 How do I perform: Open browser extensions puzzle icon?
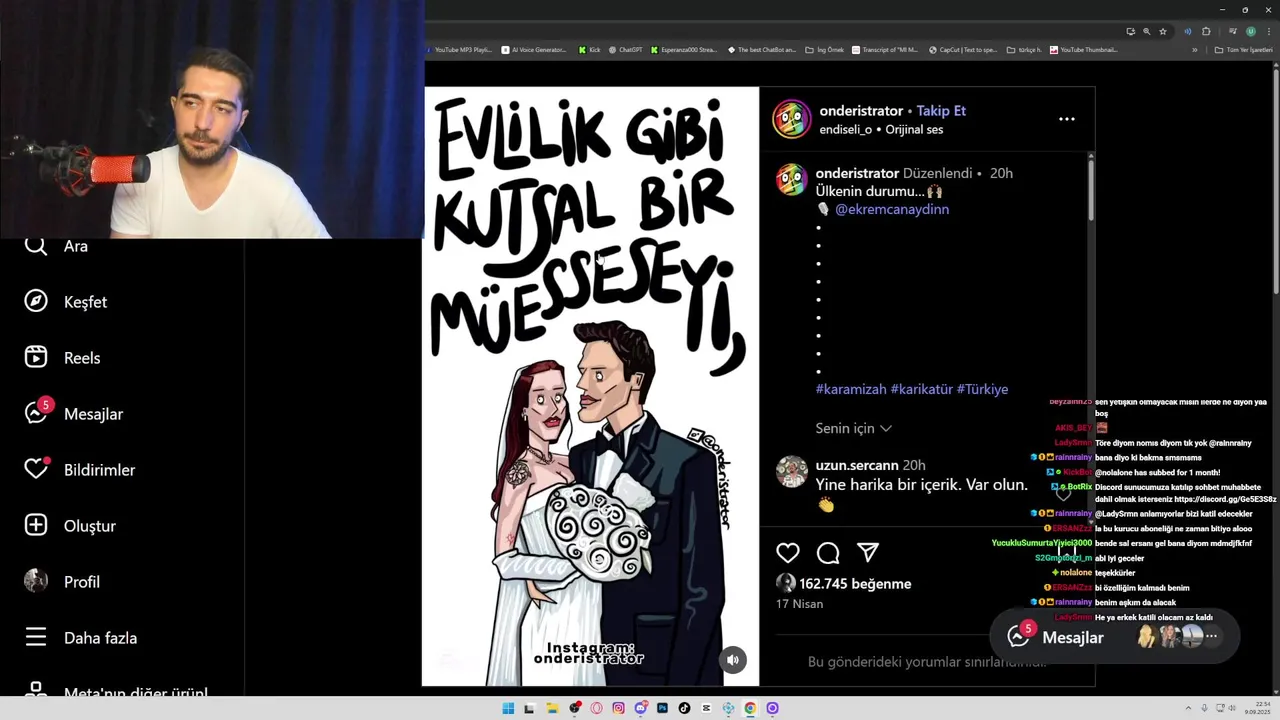click(1206, 31)
